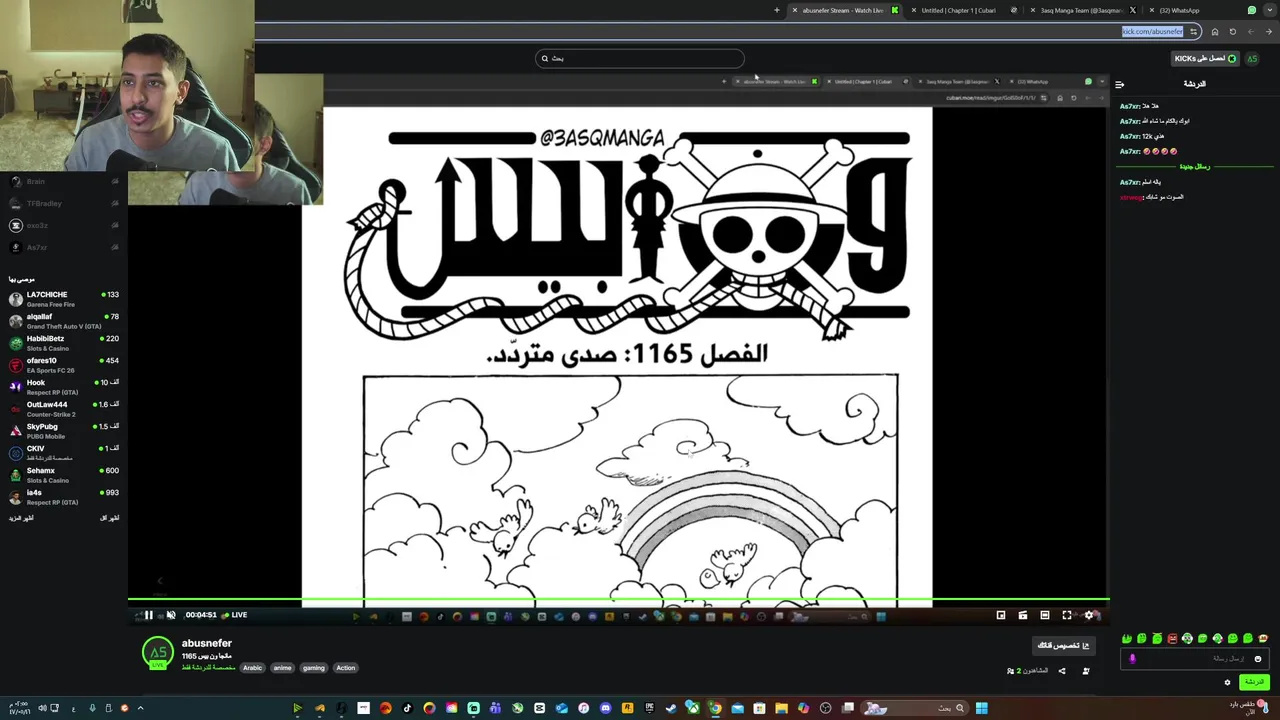Pick the red angry emote

(1172, 638)
